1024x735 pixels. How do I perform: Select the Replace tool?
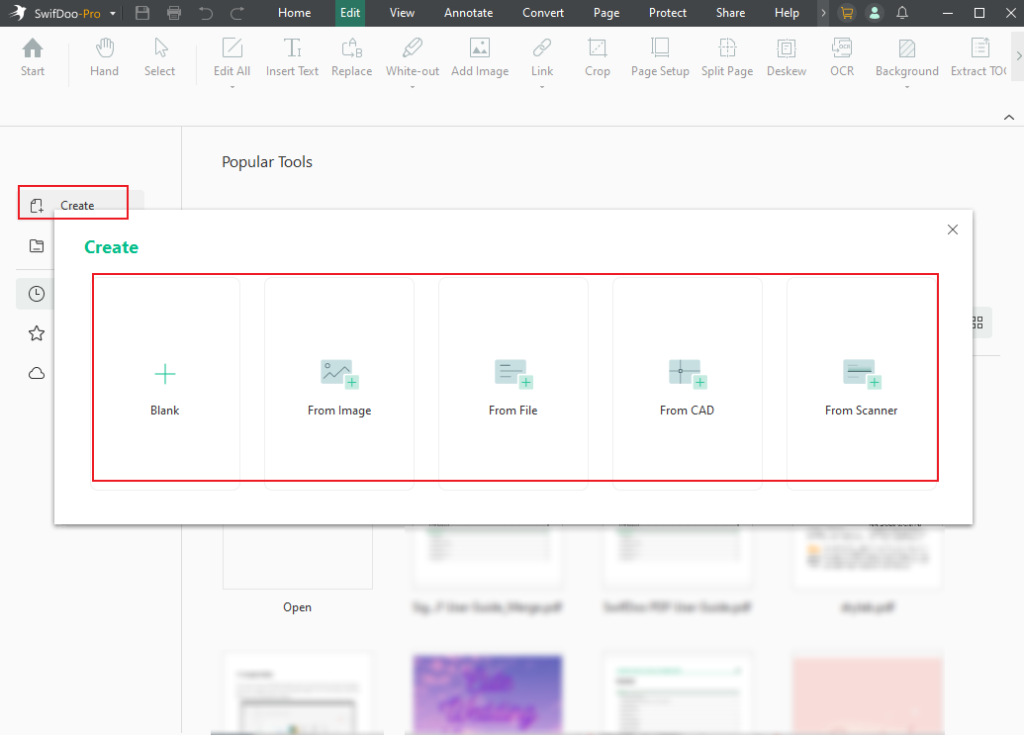(x=351, y=57)
